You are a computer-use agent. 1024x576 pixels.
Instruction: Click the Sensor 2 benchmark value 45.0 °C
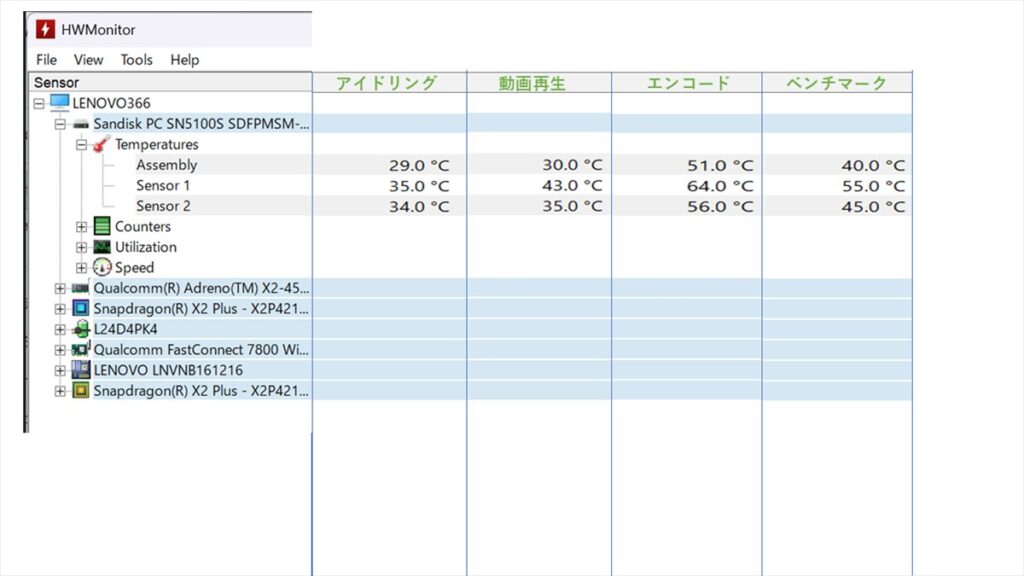coord(873,206)
